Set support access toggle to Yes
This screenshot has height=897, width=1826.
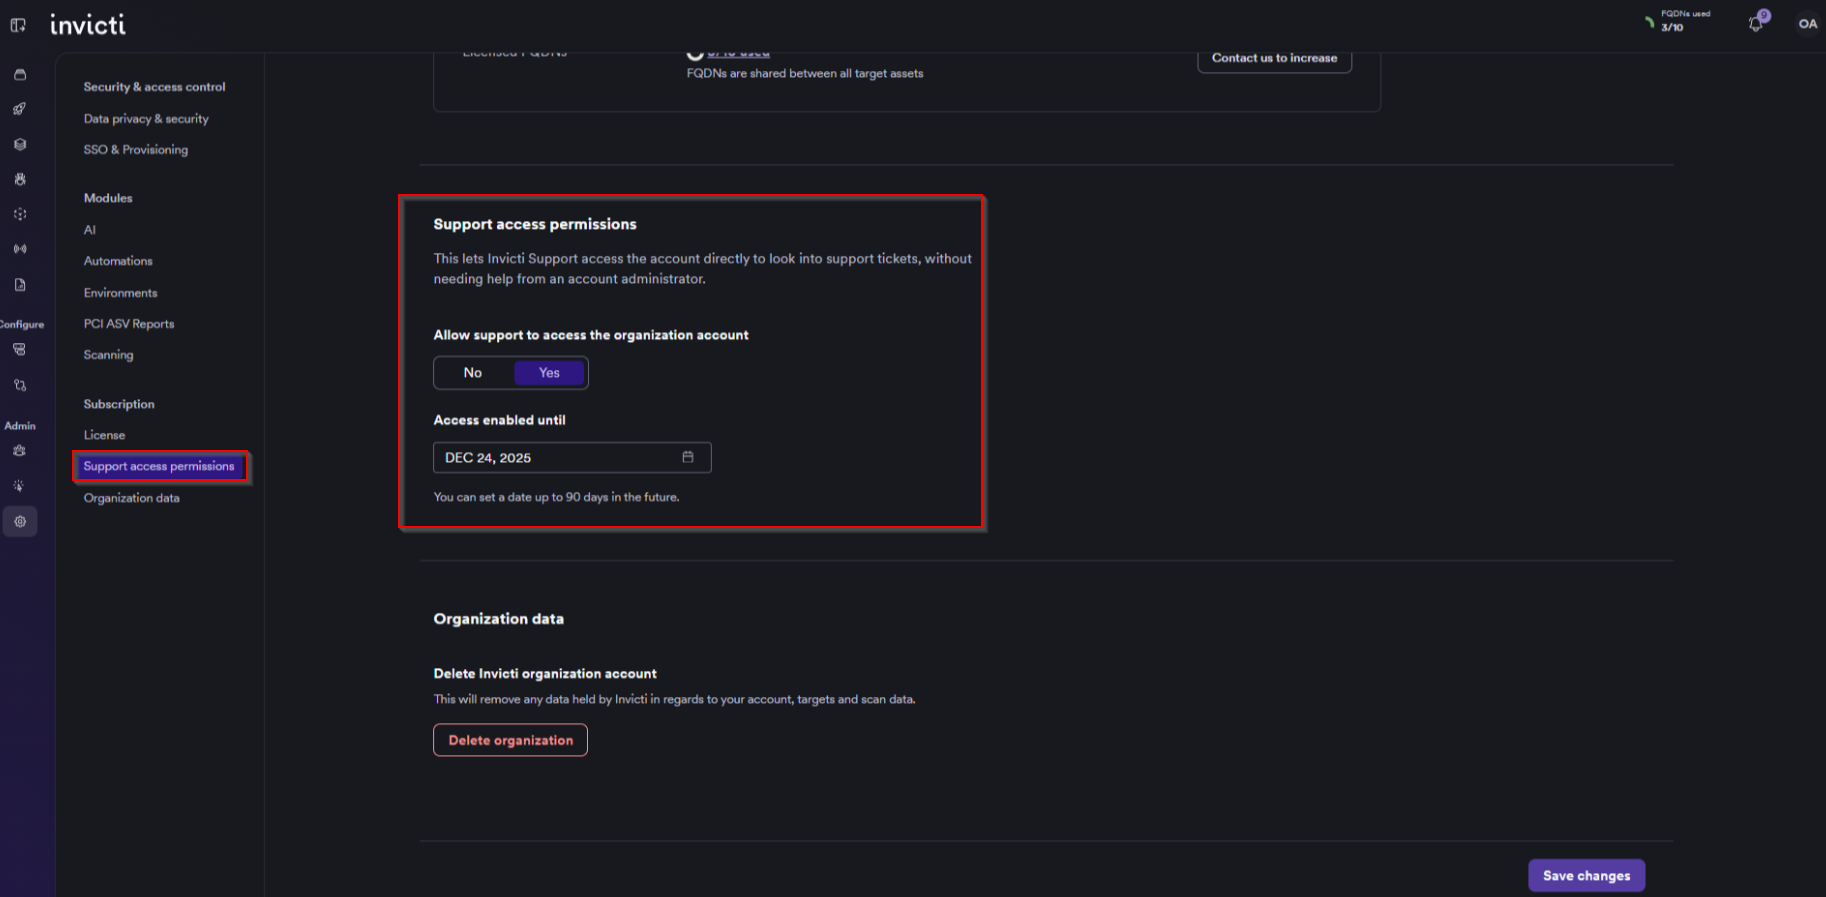click(x=549, y=373)
